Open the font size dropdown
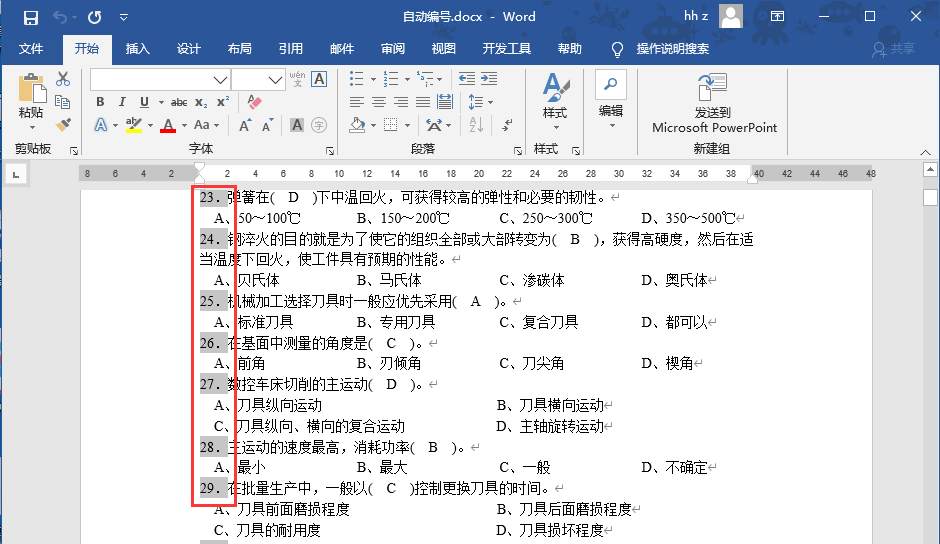The height and width of the screenshot is (544, 940). pyautogui.click(x=275, y=79)
